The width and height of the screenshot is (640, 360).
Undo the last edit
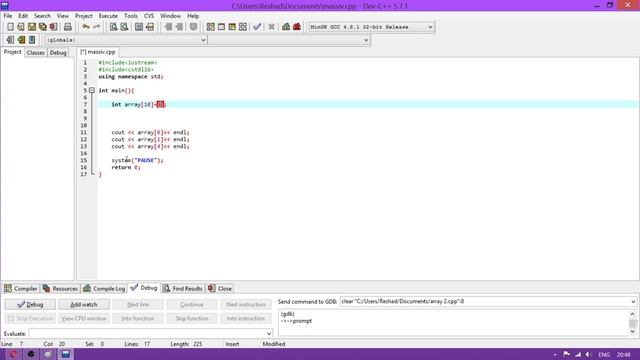tap(86, 27)
